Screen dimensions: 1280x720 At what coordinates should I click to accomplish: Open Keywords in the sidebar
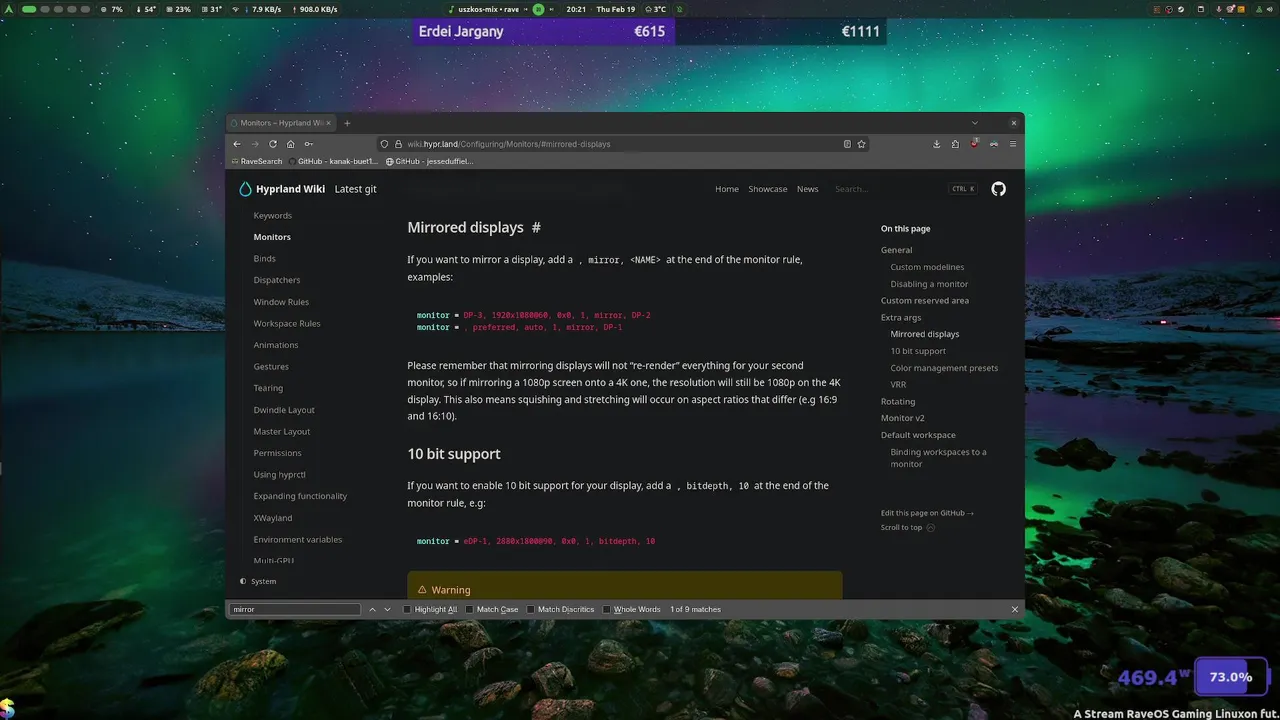(273, 215)
